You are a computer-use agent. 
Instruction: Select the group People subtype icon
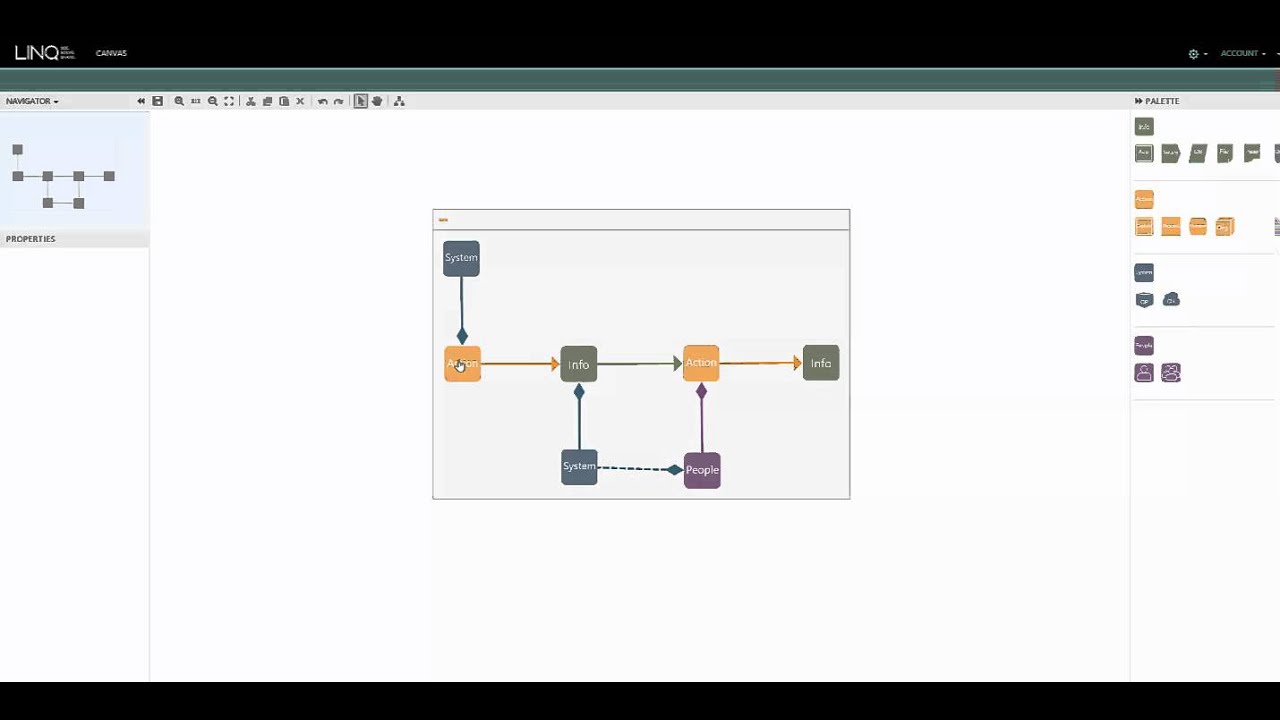tap(1171, 373)
